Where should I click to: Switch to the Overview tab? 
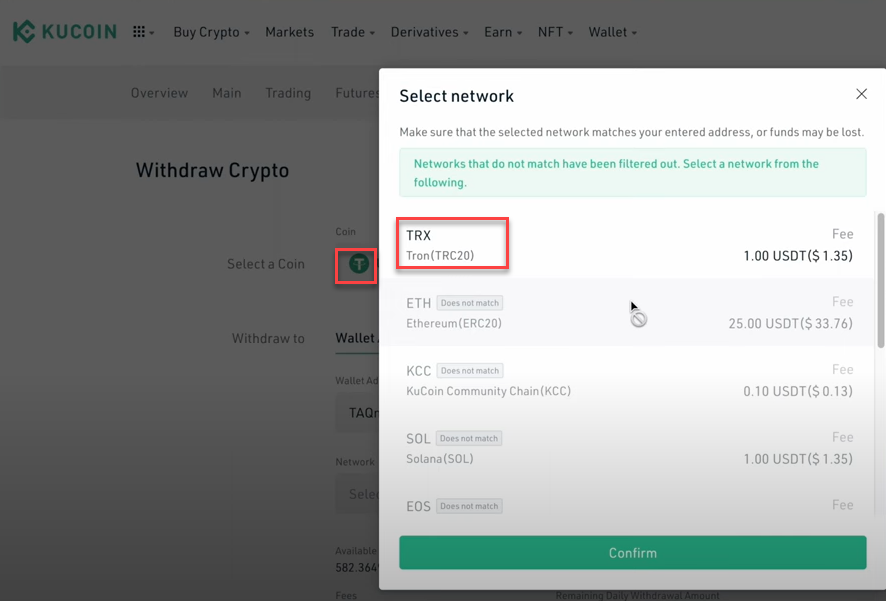tap(159, 93)
